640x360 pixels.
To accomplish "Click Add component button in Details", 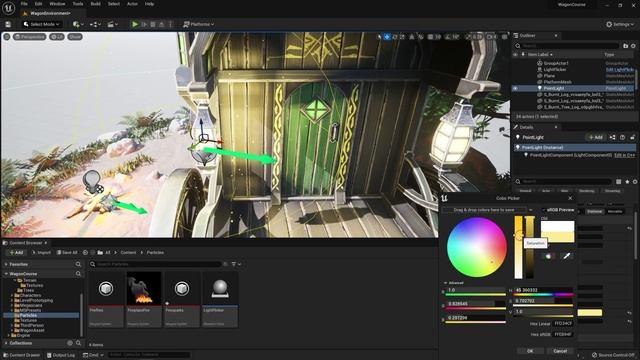I will (x=595, y=138).
